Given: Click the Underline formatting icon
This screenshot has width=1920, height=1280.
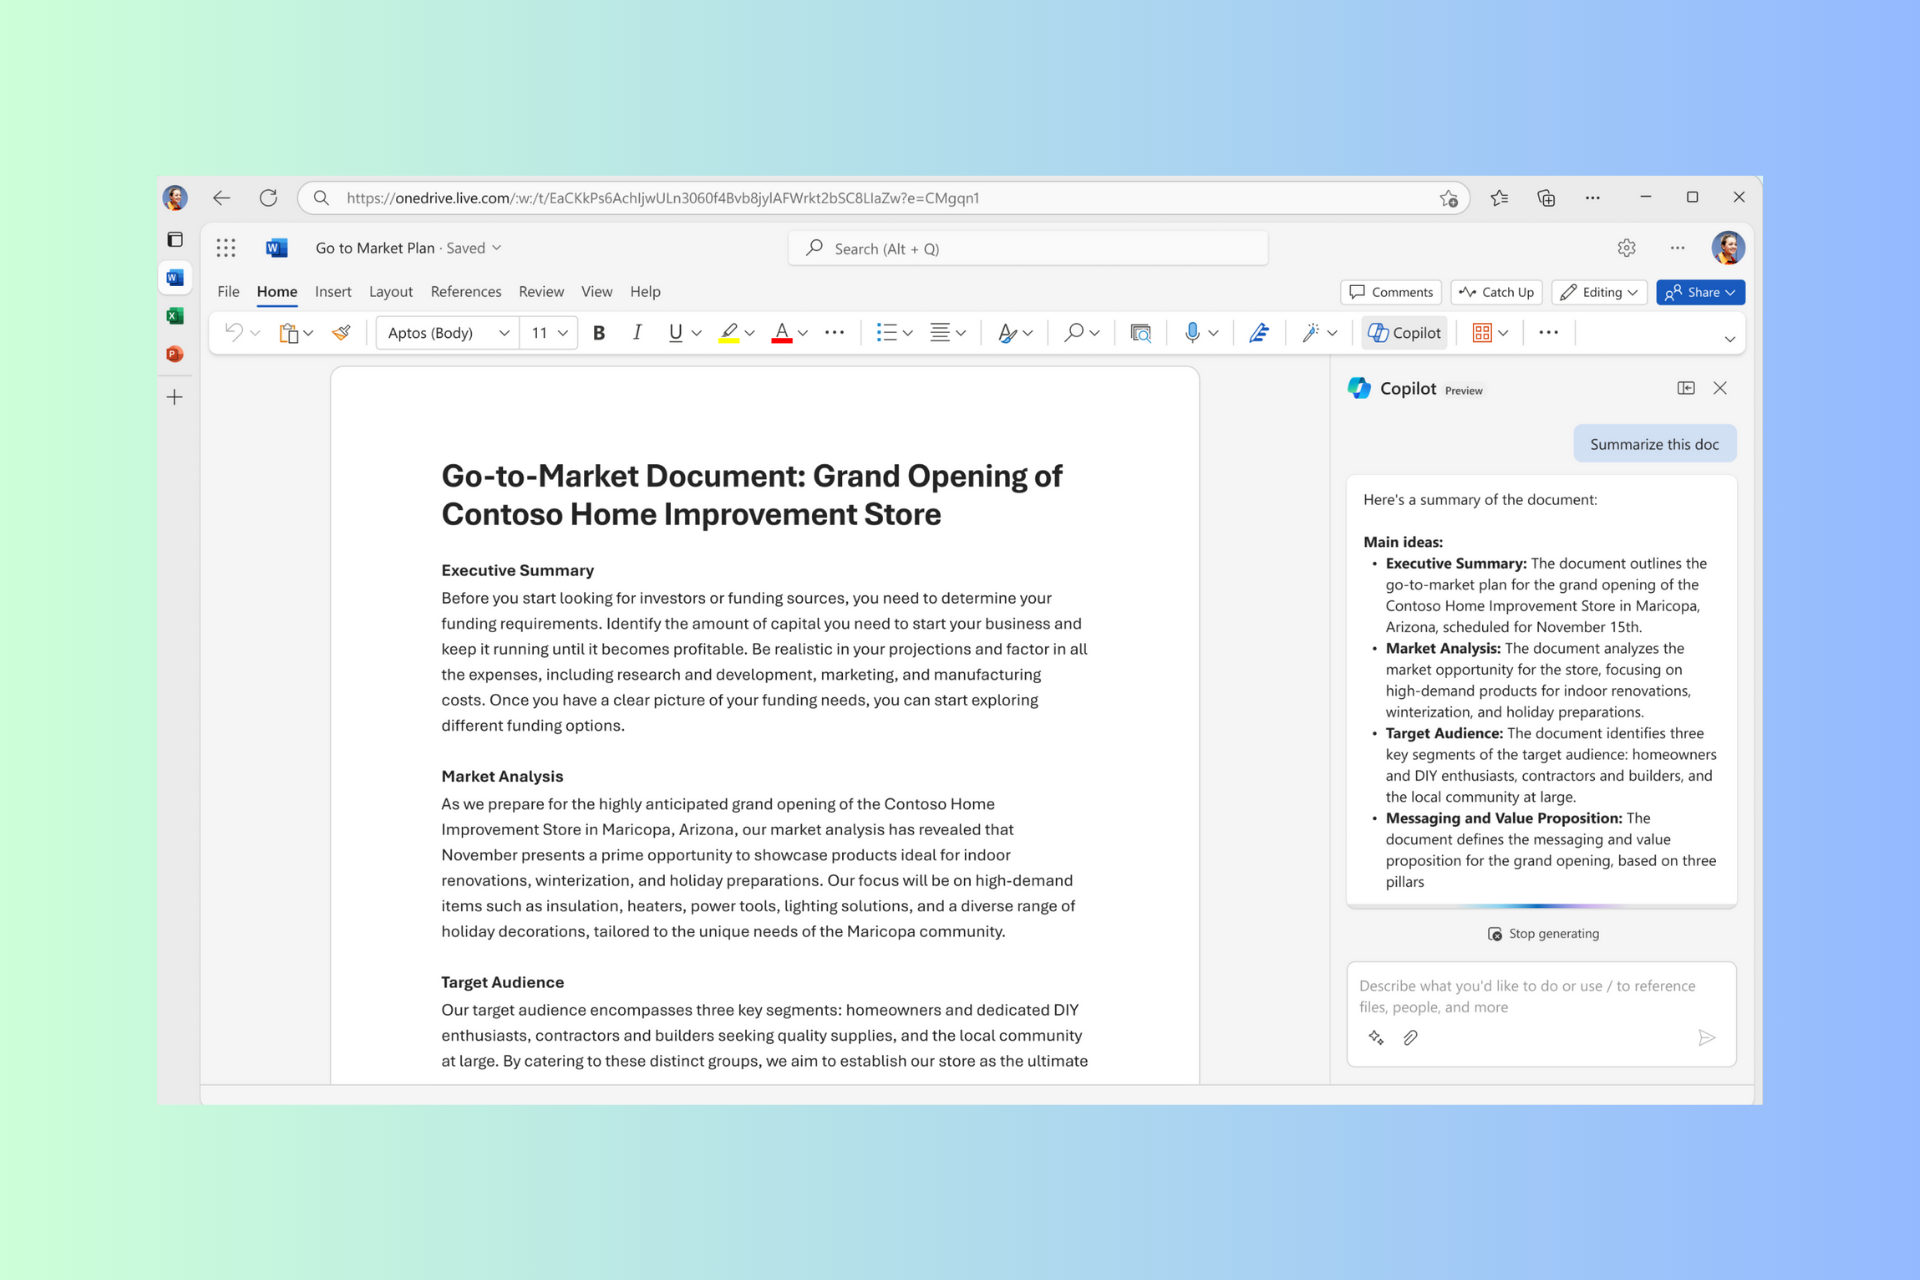Looking at the screenshot, I should coord(673,333).
